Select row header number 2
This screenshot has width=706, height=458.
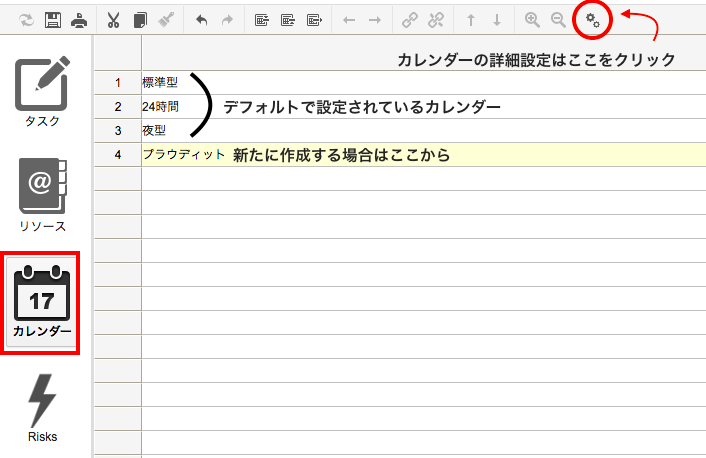pos(118,107)
